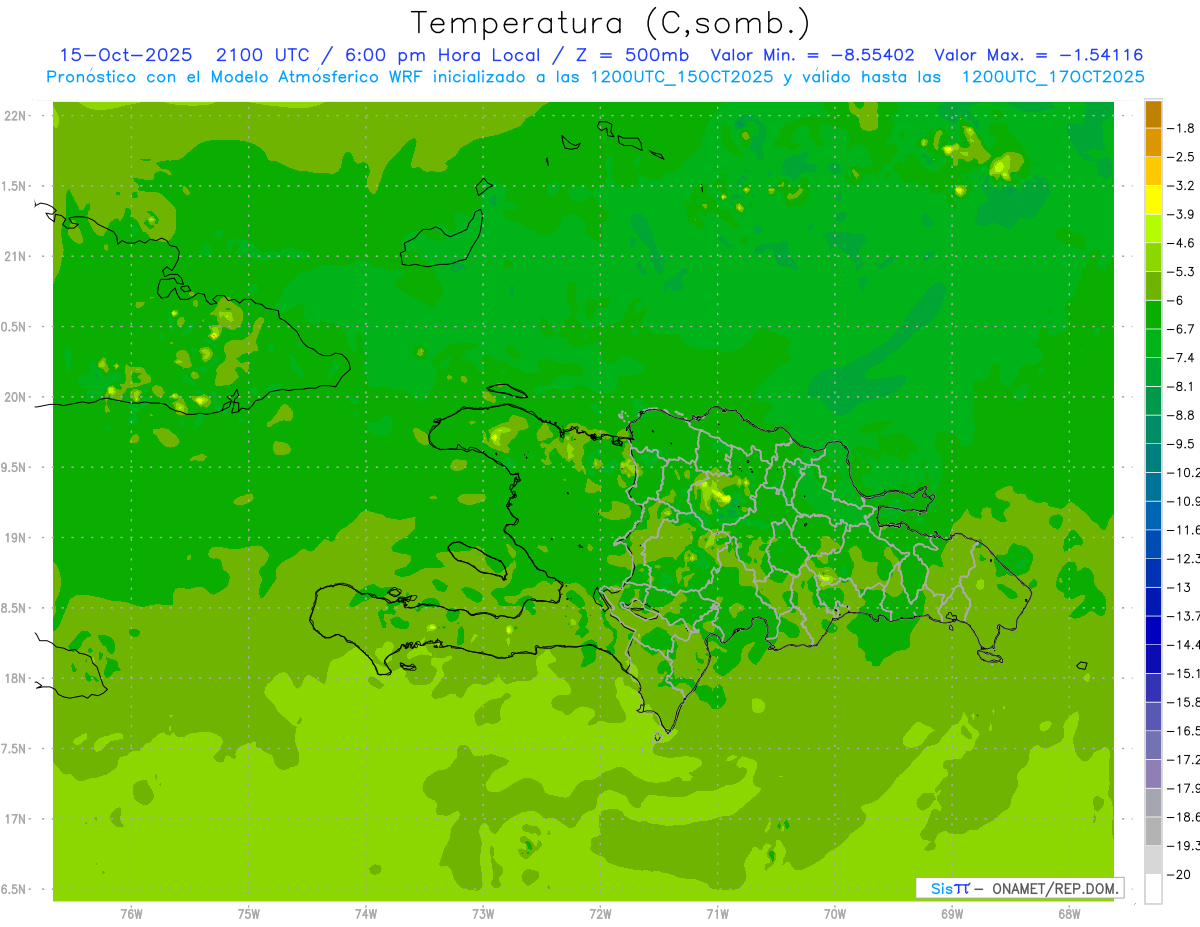Select the "Valor Max. = -1.54116" text

[x=1038, y=55]
